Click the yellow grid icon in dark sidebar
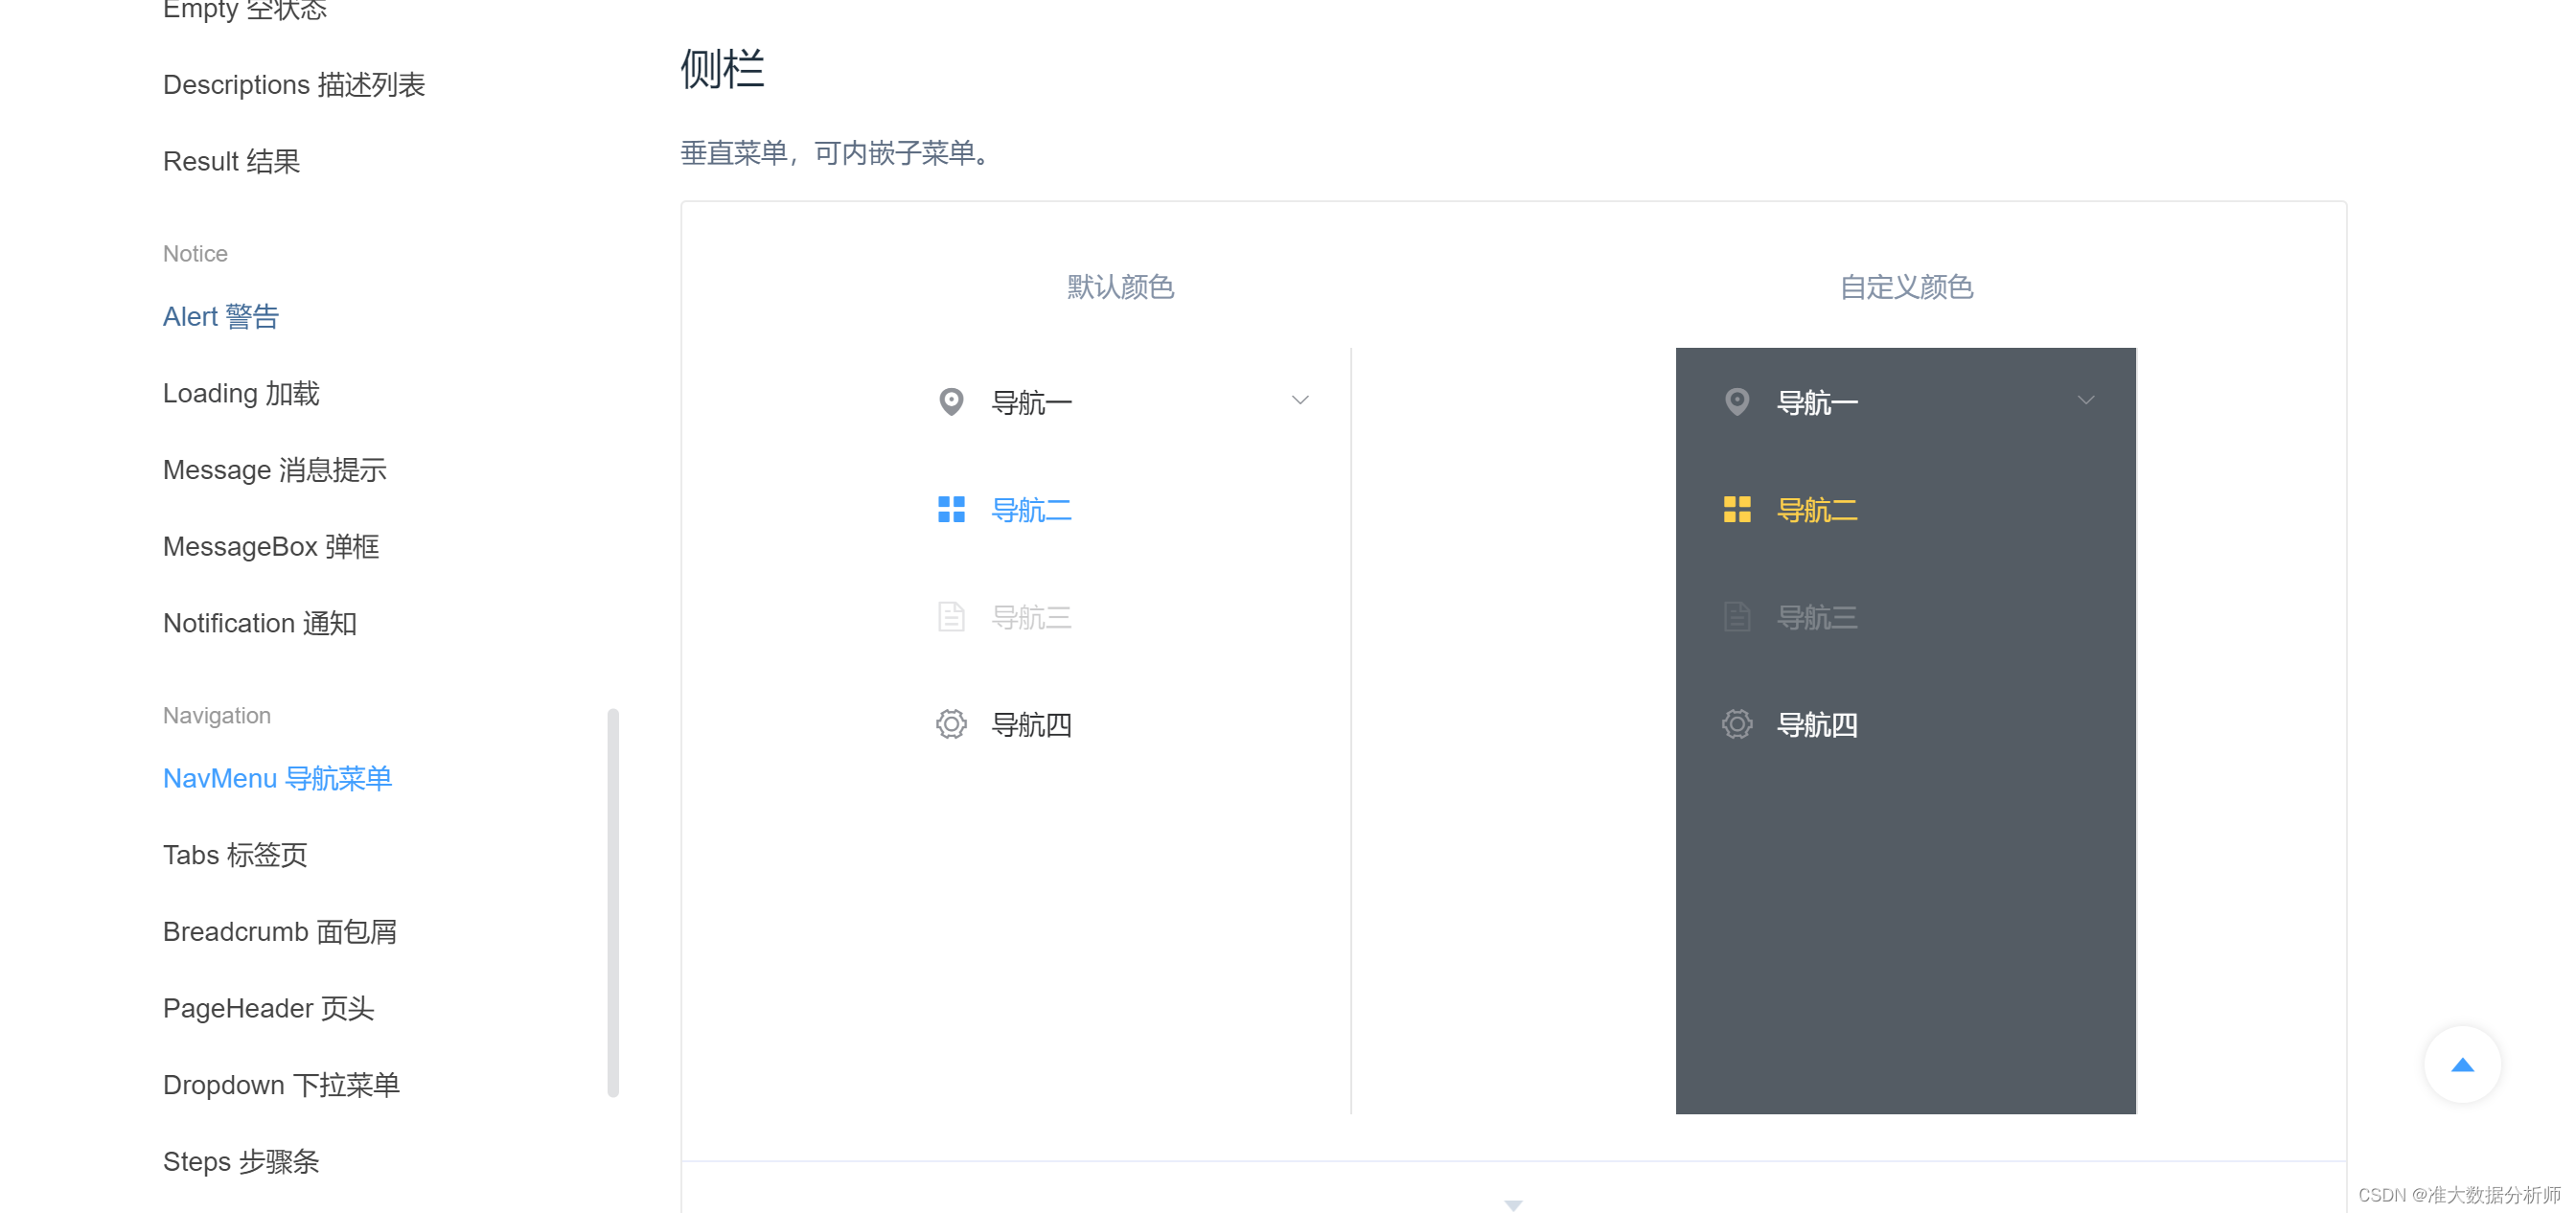2576x1213 pixels. [1735, 508]
